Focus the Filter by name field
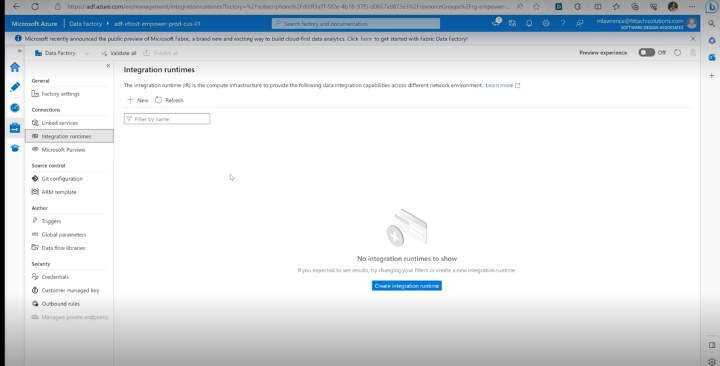 tap(167, 119)
